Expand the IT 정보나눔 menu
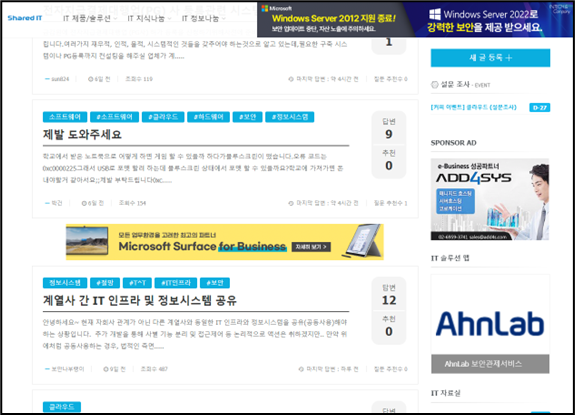Viewport: 575px width, 415px height. pyautogui.click(x=204, y=18)
